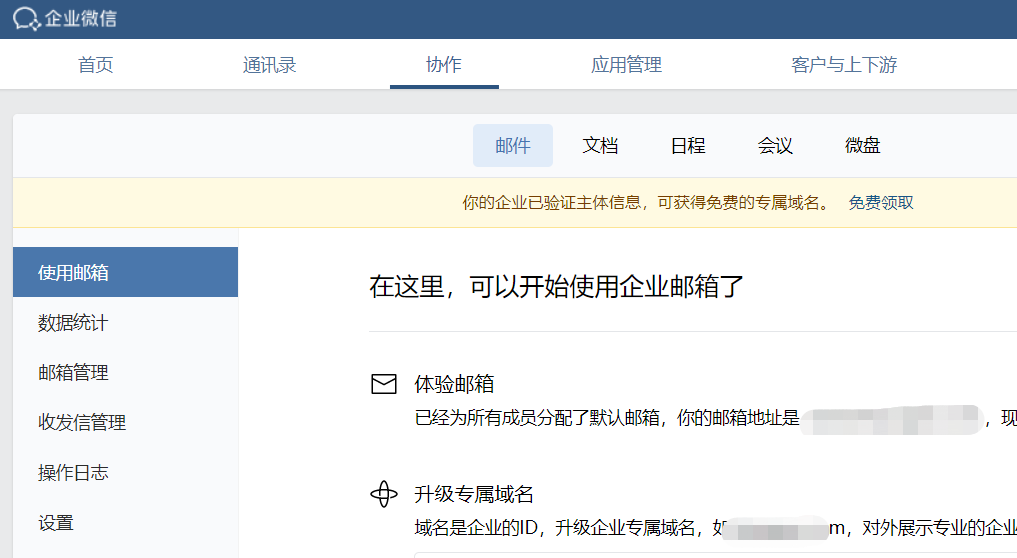This screenshot has width=1017, height=558.
Task: Open 设置 in the sidebar
Action: (x=56, y=523)
